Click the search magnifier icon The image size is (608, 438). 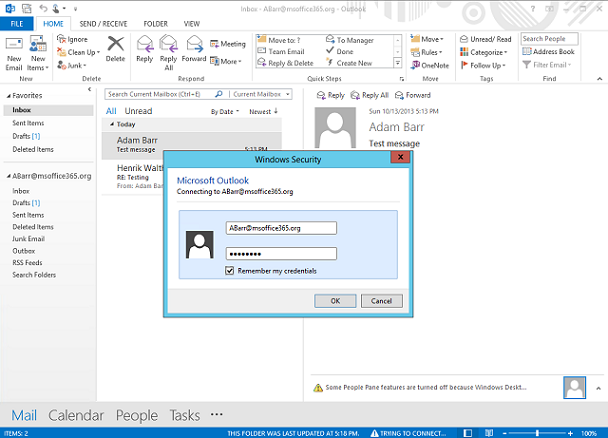tap(219, 94)
